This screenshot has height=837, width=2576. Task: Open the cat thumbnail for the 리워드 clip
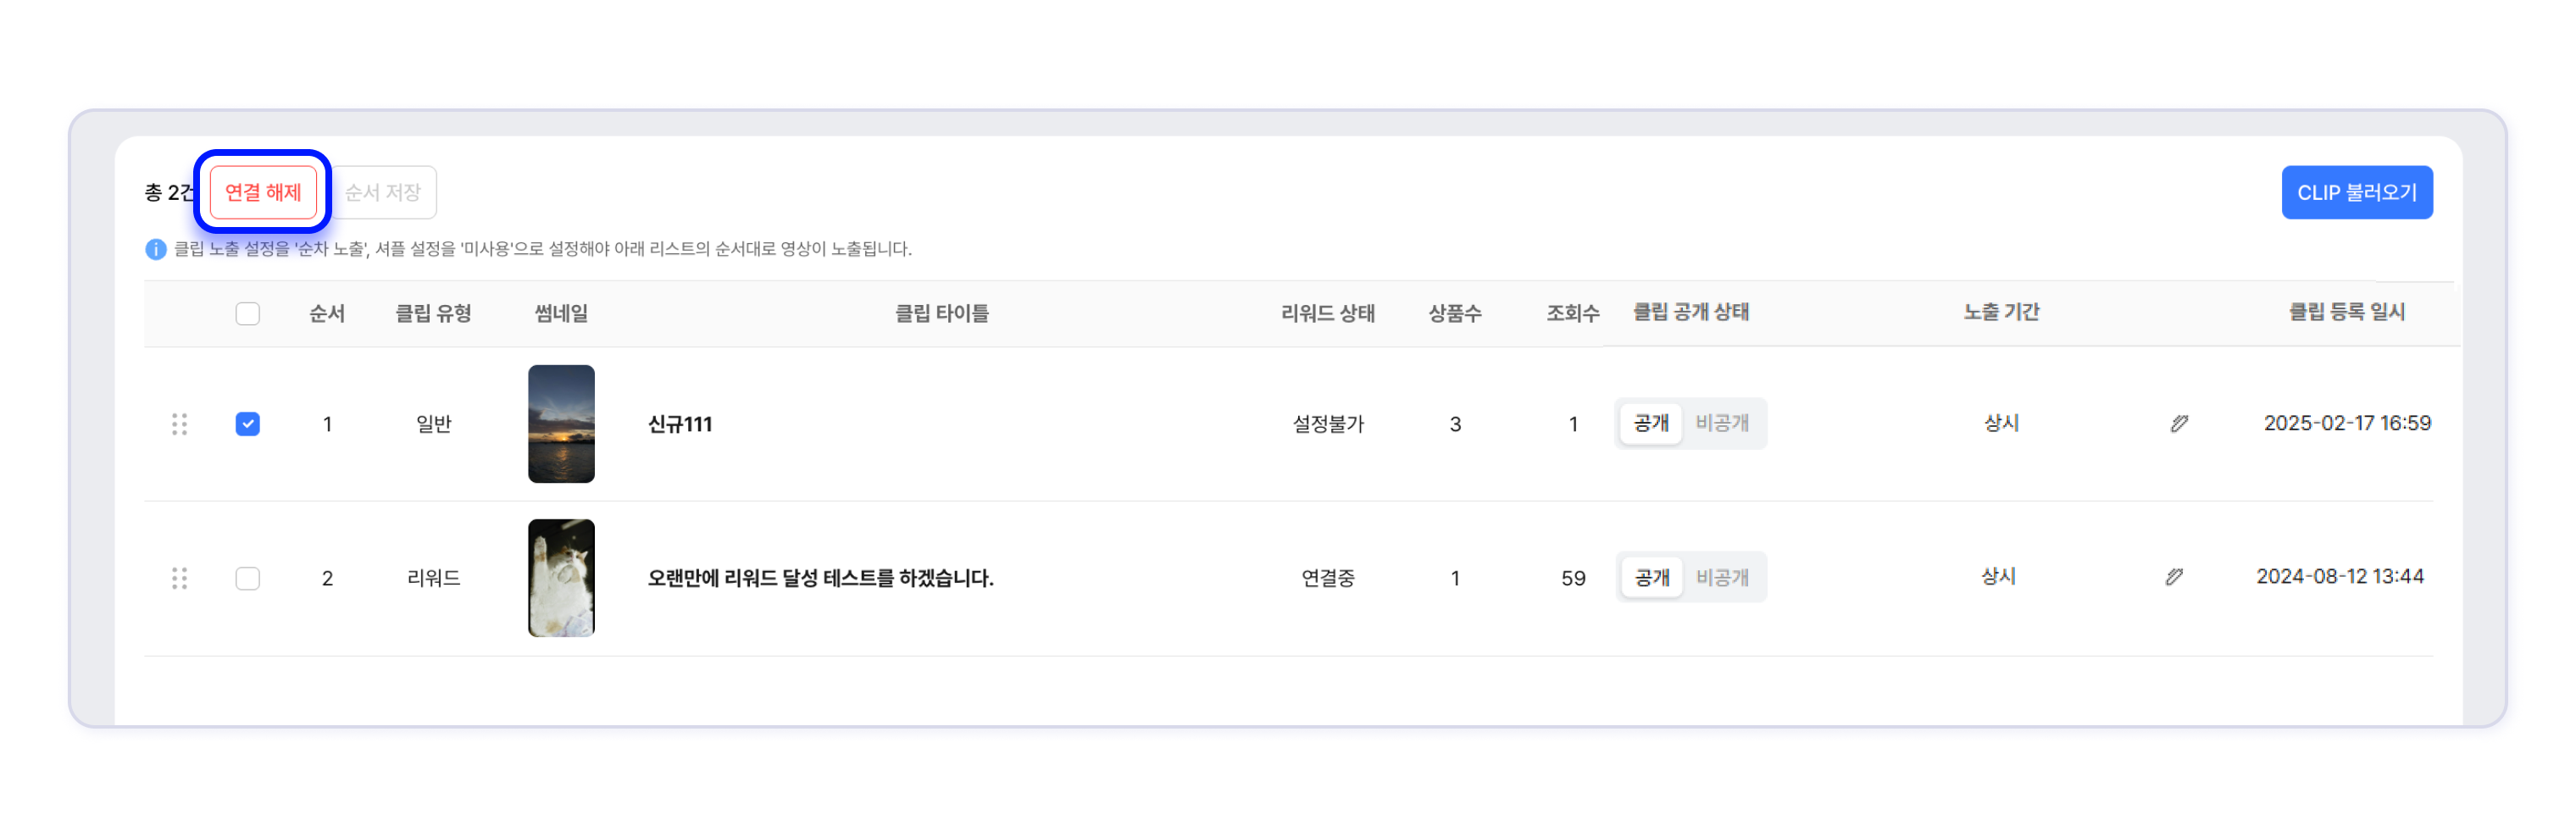click(561, 578)
